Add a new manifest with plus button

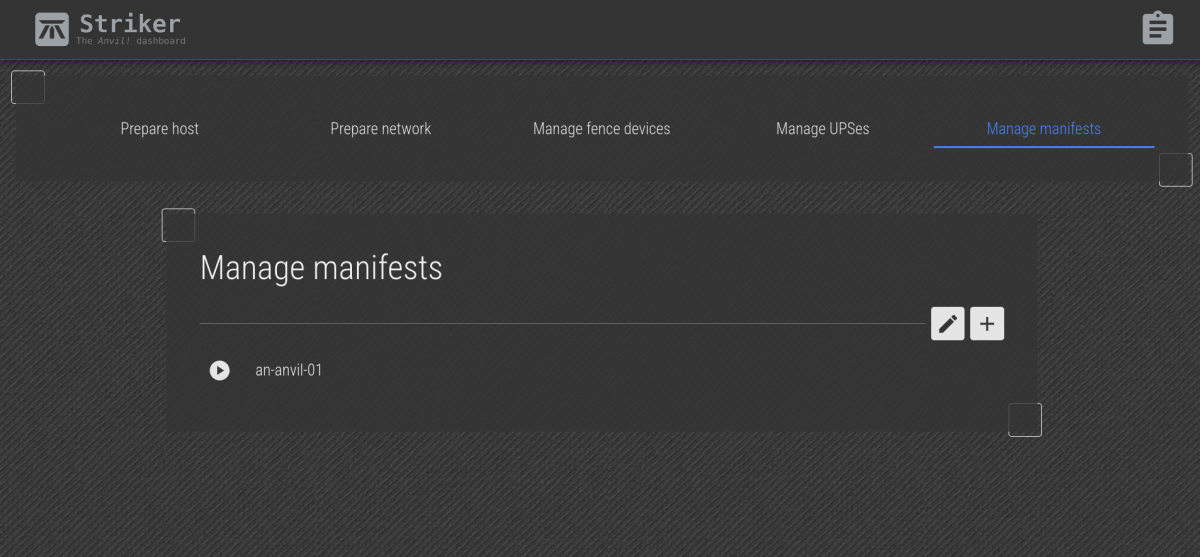(987, 324)
